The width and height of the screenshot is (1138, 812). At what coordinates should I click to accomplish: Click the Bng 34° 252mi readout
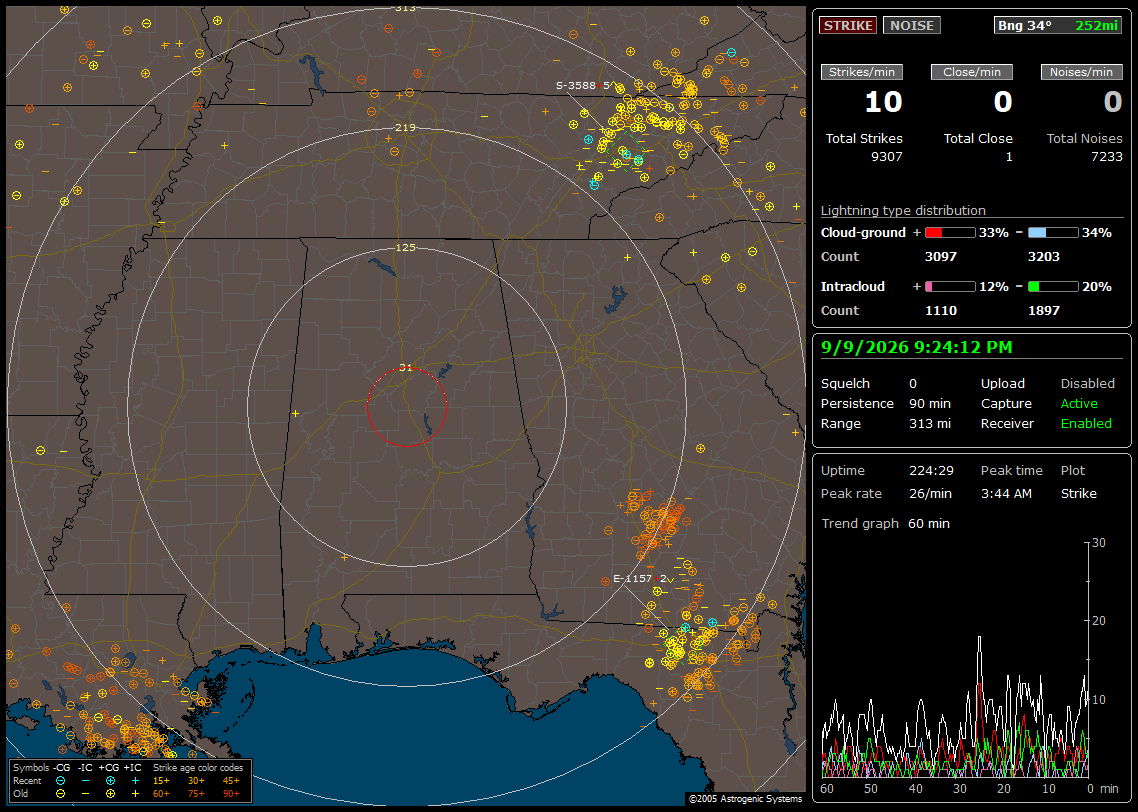tap(1058, 25)
